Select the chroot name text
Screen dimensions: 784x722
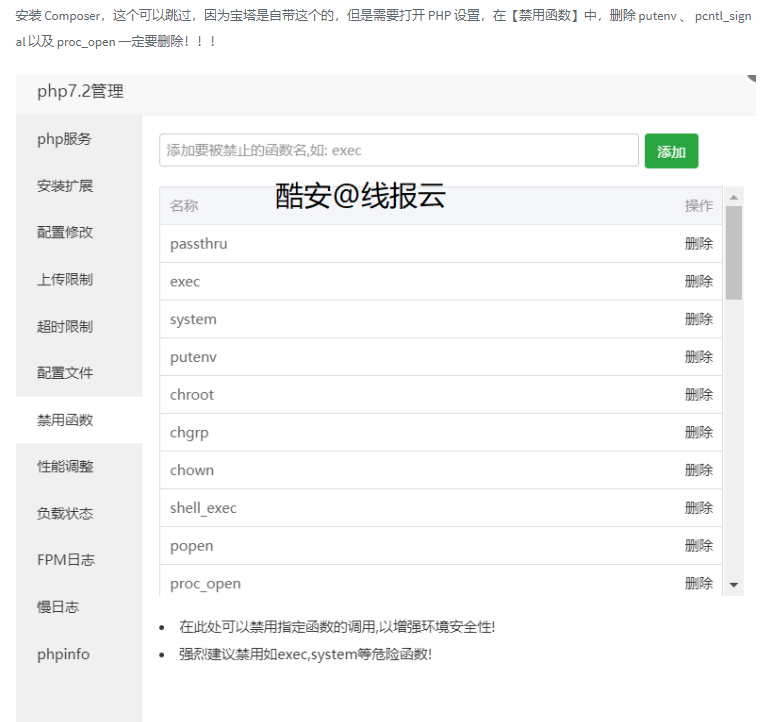tap(192, 394)
